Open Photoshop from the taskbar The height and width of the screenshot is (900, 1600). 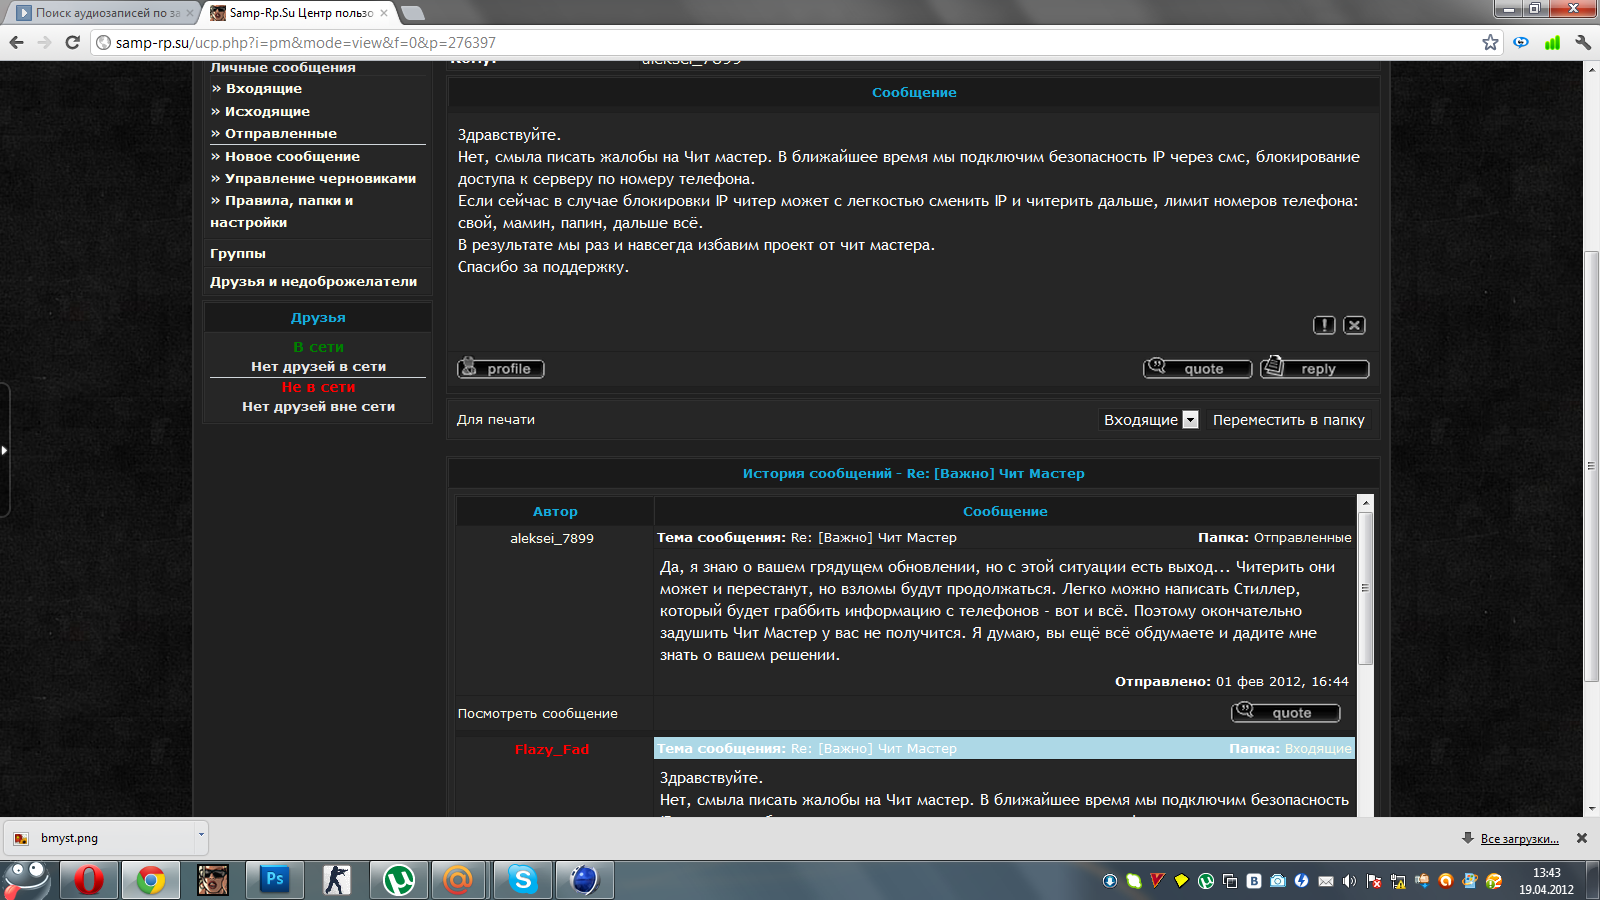tap(274, 880)
